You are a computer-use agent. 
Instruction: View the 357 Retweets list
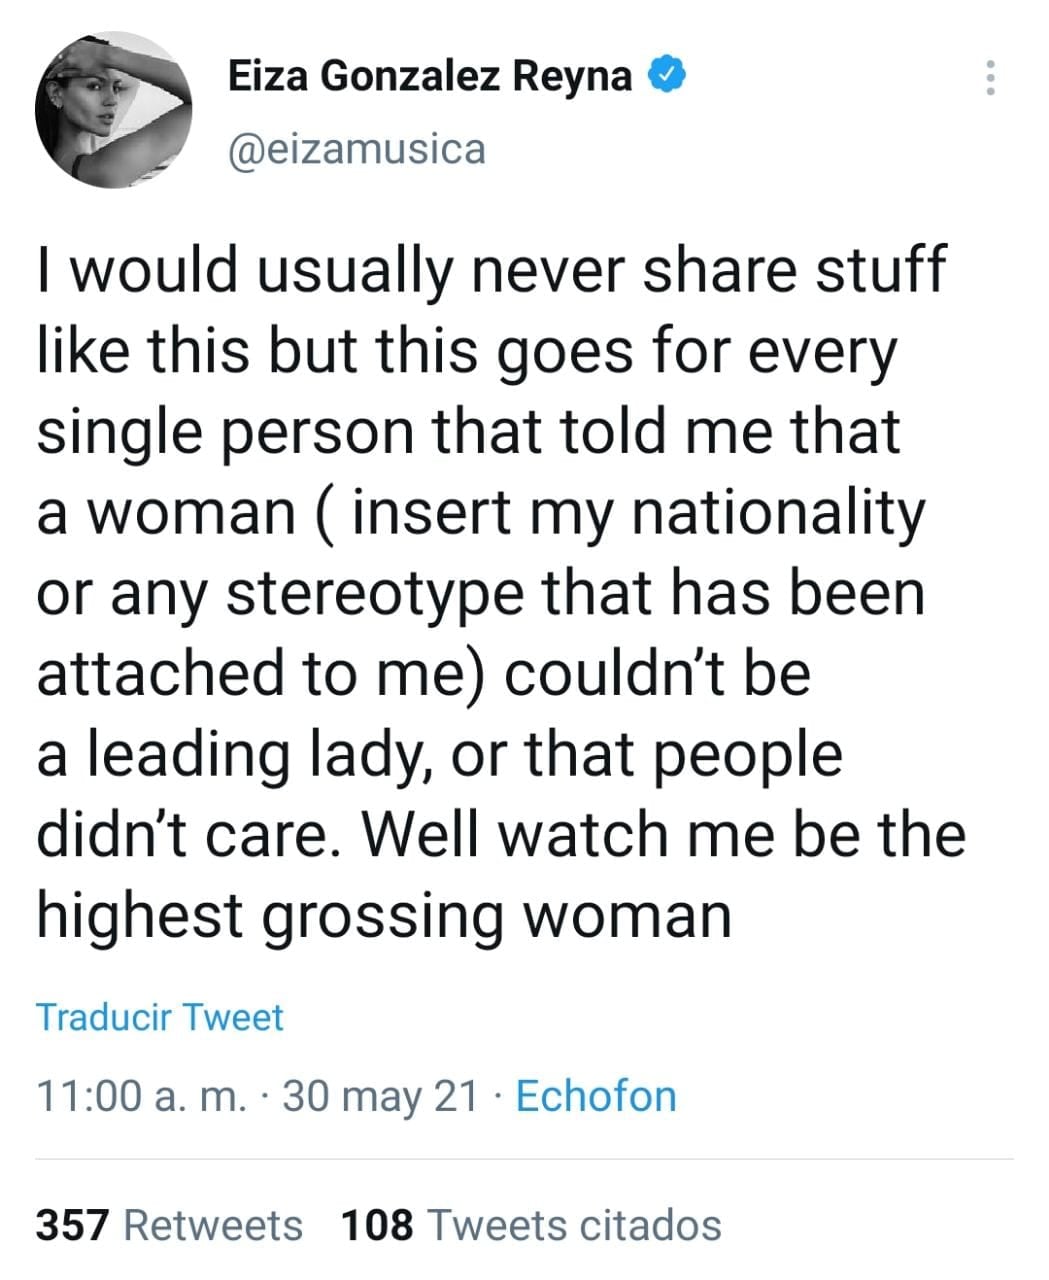click(211, 1225)
